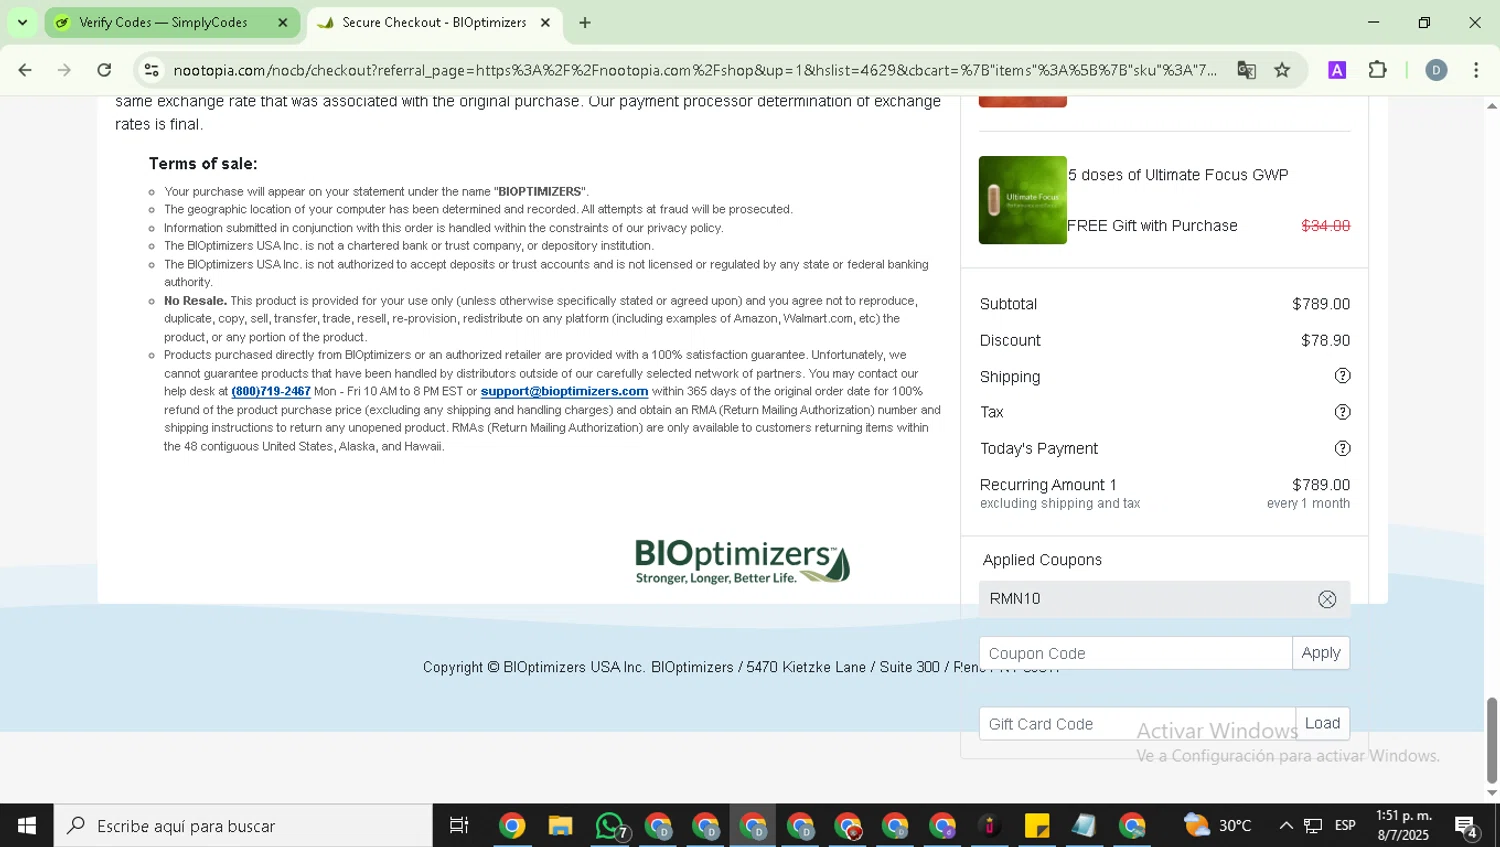1500x847 pixels.
Task: Focus the Gift Card Code field
Action: (1137, 723)
